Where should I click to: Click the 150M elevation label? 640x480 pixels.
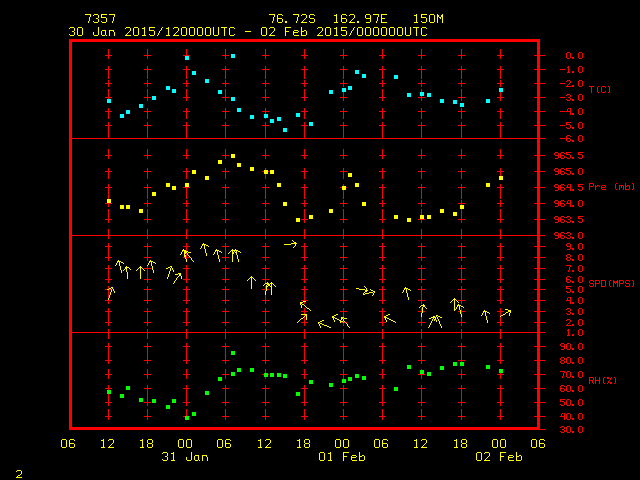pyautogui.click(x=428, y=19)
